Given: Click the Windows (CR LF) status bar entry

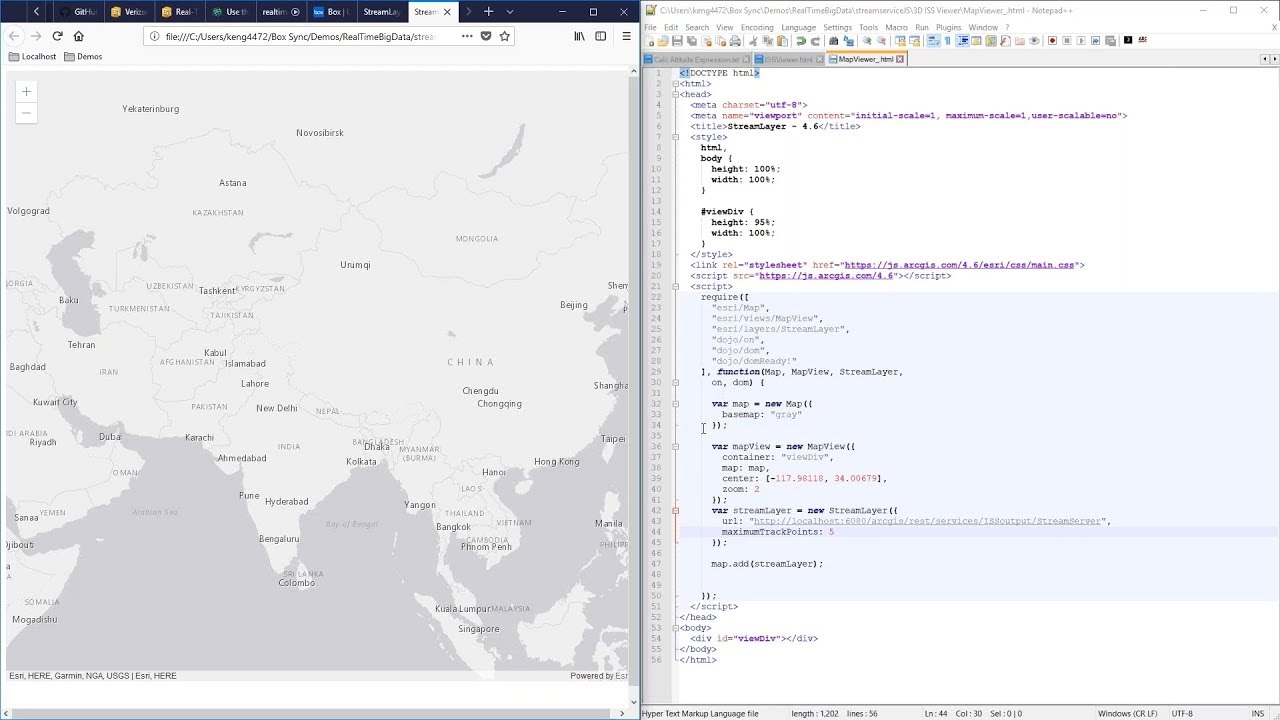Looking at the screenshot, I should tap(1127, 714).
